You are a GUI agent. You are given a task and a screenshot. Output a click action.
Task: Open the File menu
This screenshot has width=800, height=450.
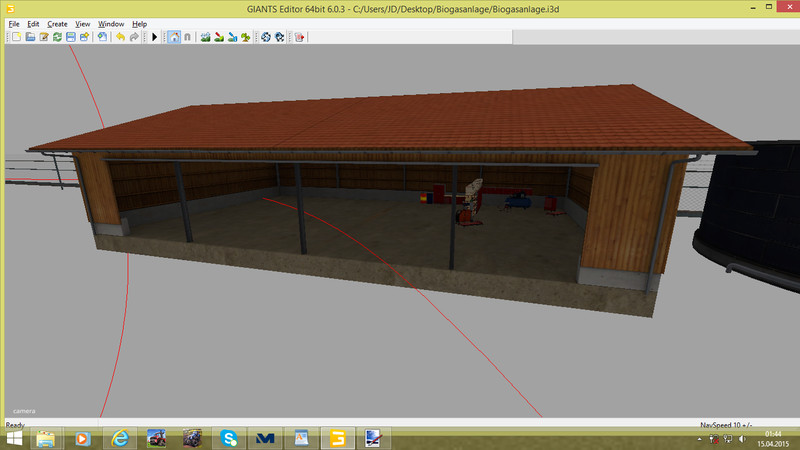(13, 23)
